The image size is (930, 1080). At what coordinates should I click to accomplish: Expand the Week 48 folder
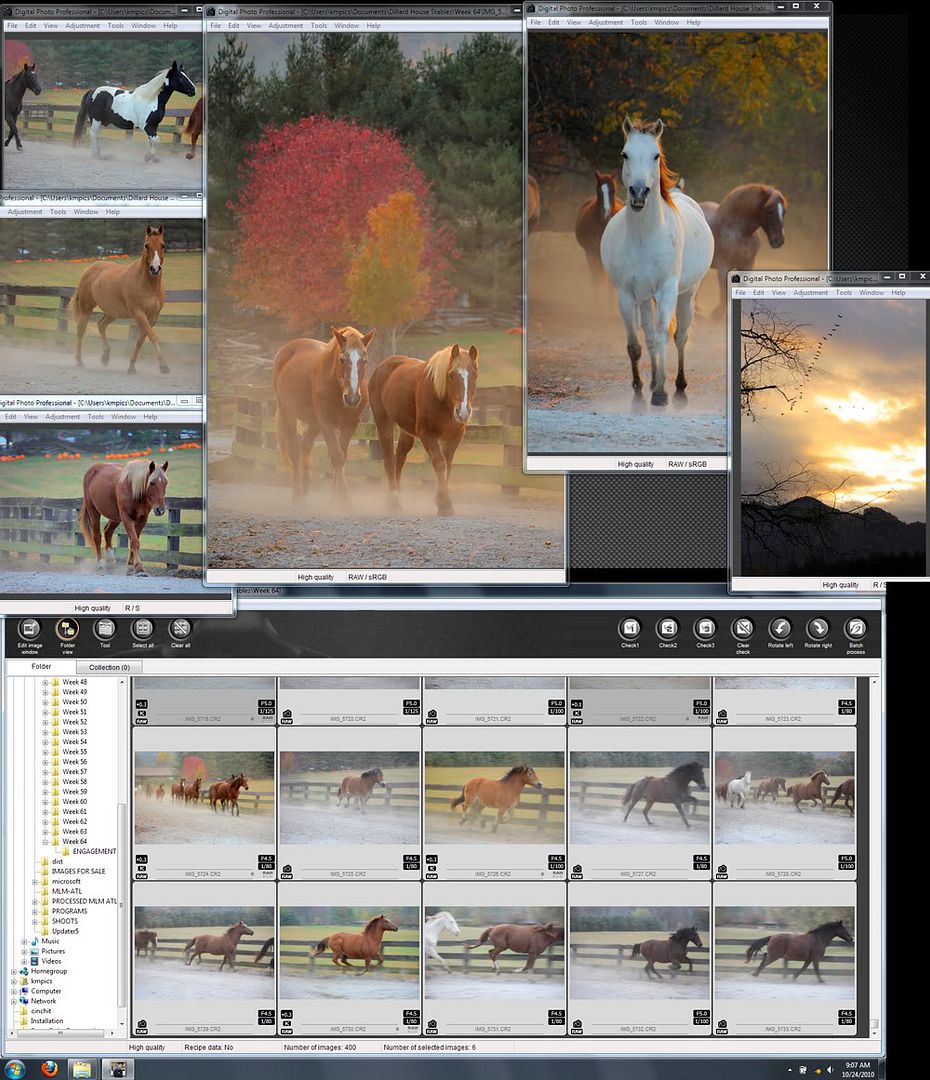[x=45, y=683]
